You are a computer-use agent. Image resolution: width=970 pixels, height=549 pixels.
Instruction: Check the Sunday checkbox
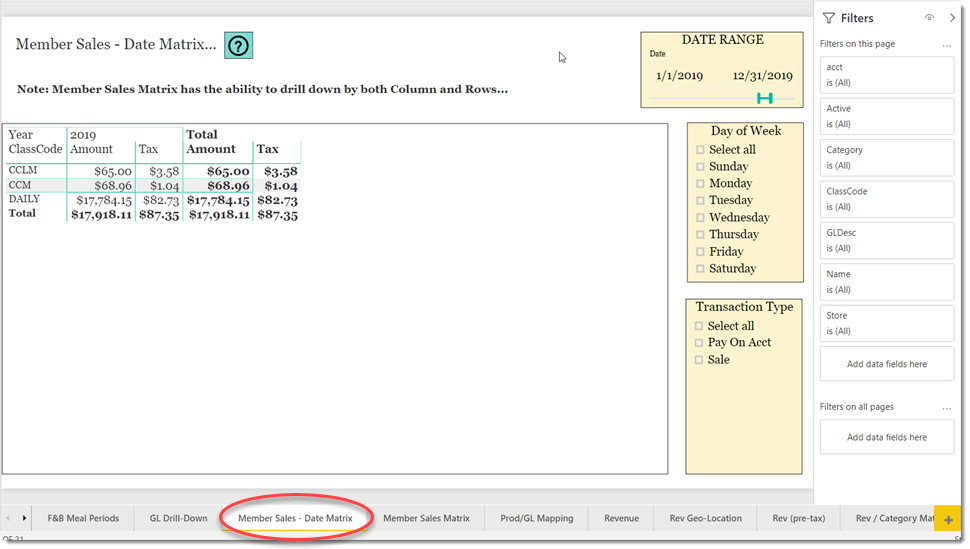point(700,166)
